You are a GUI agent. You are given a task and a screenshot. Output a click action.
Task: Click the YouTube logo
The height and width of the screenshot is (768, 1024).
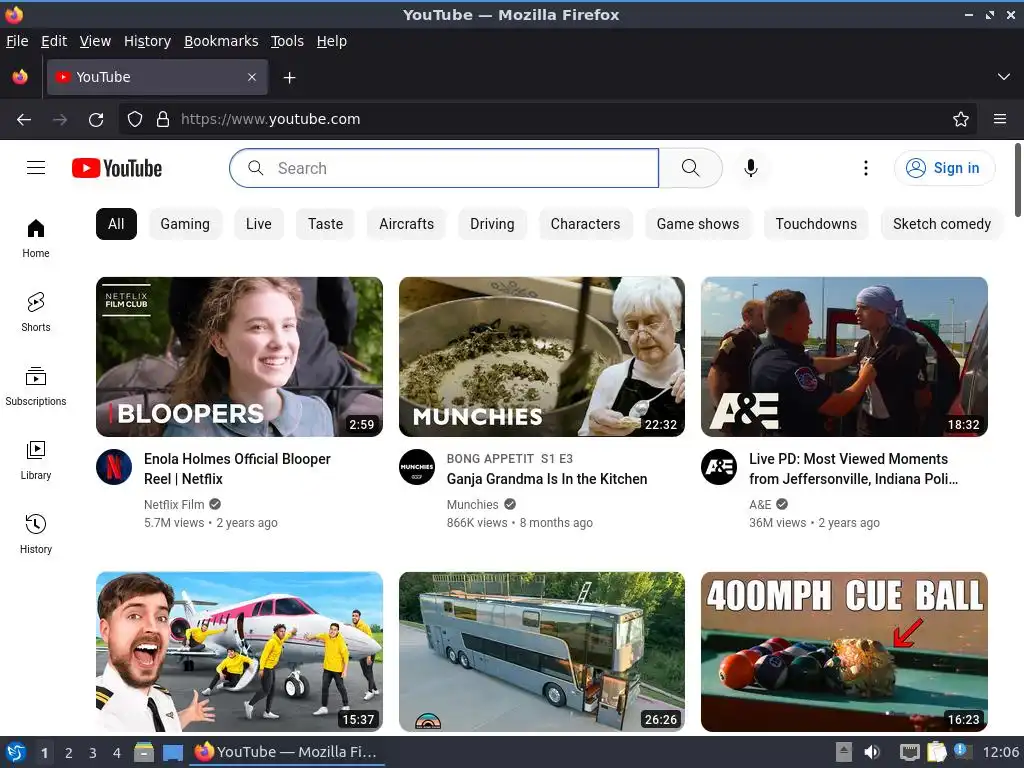[x=117, y=168]
